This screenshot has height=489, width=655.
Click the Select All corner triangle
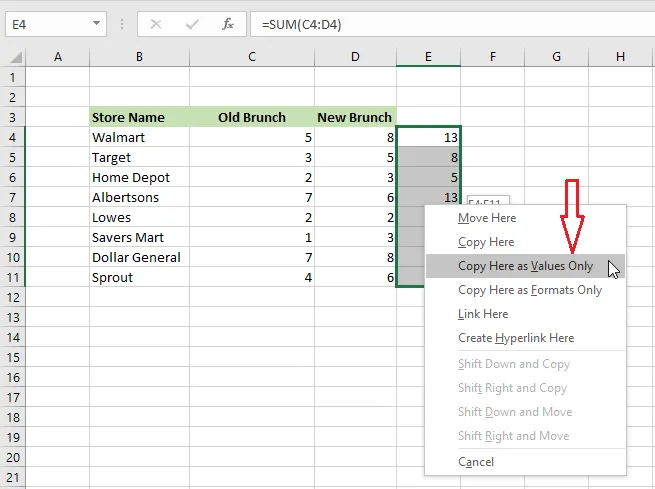click(15, 57)
